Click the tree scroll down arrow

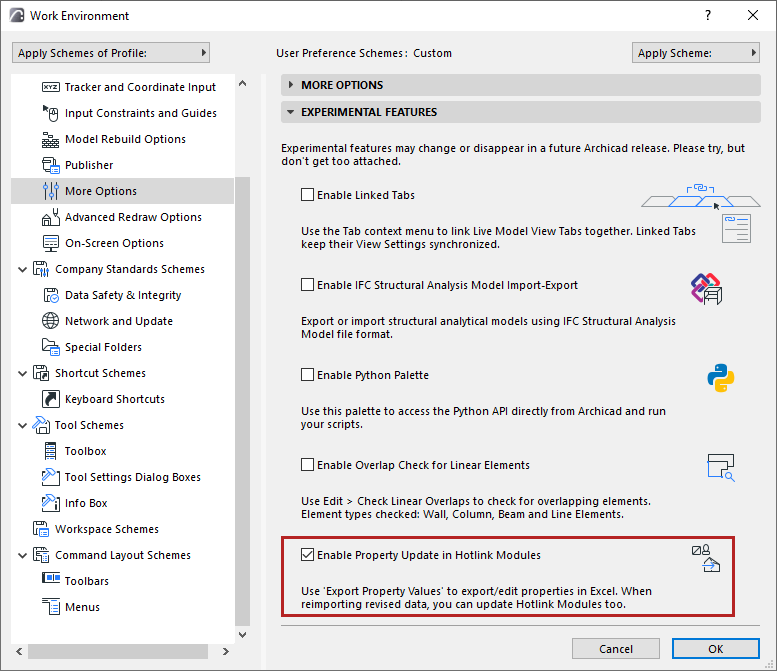click(242, 634)
